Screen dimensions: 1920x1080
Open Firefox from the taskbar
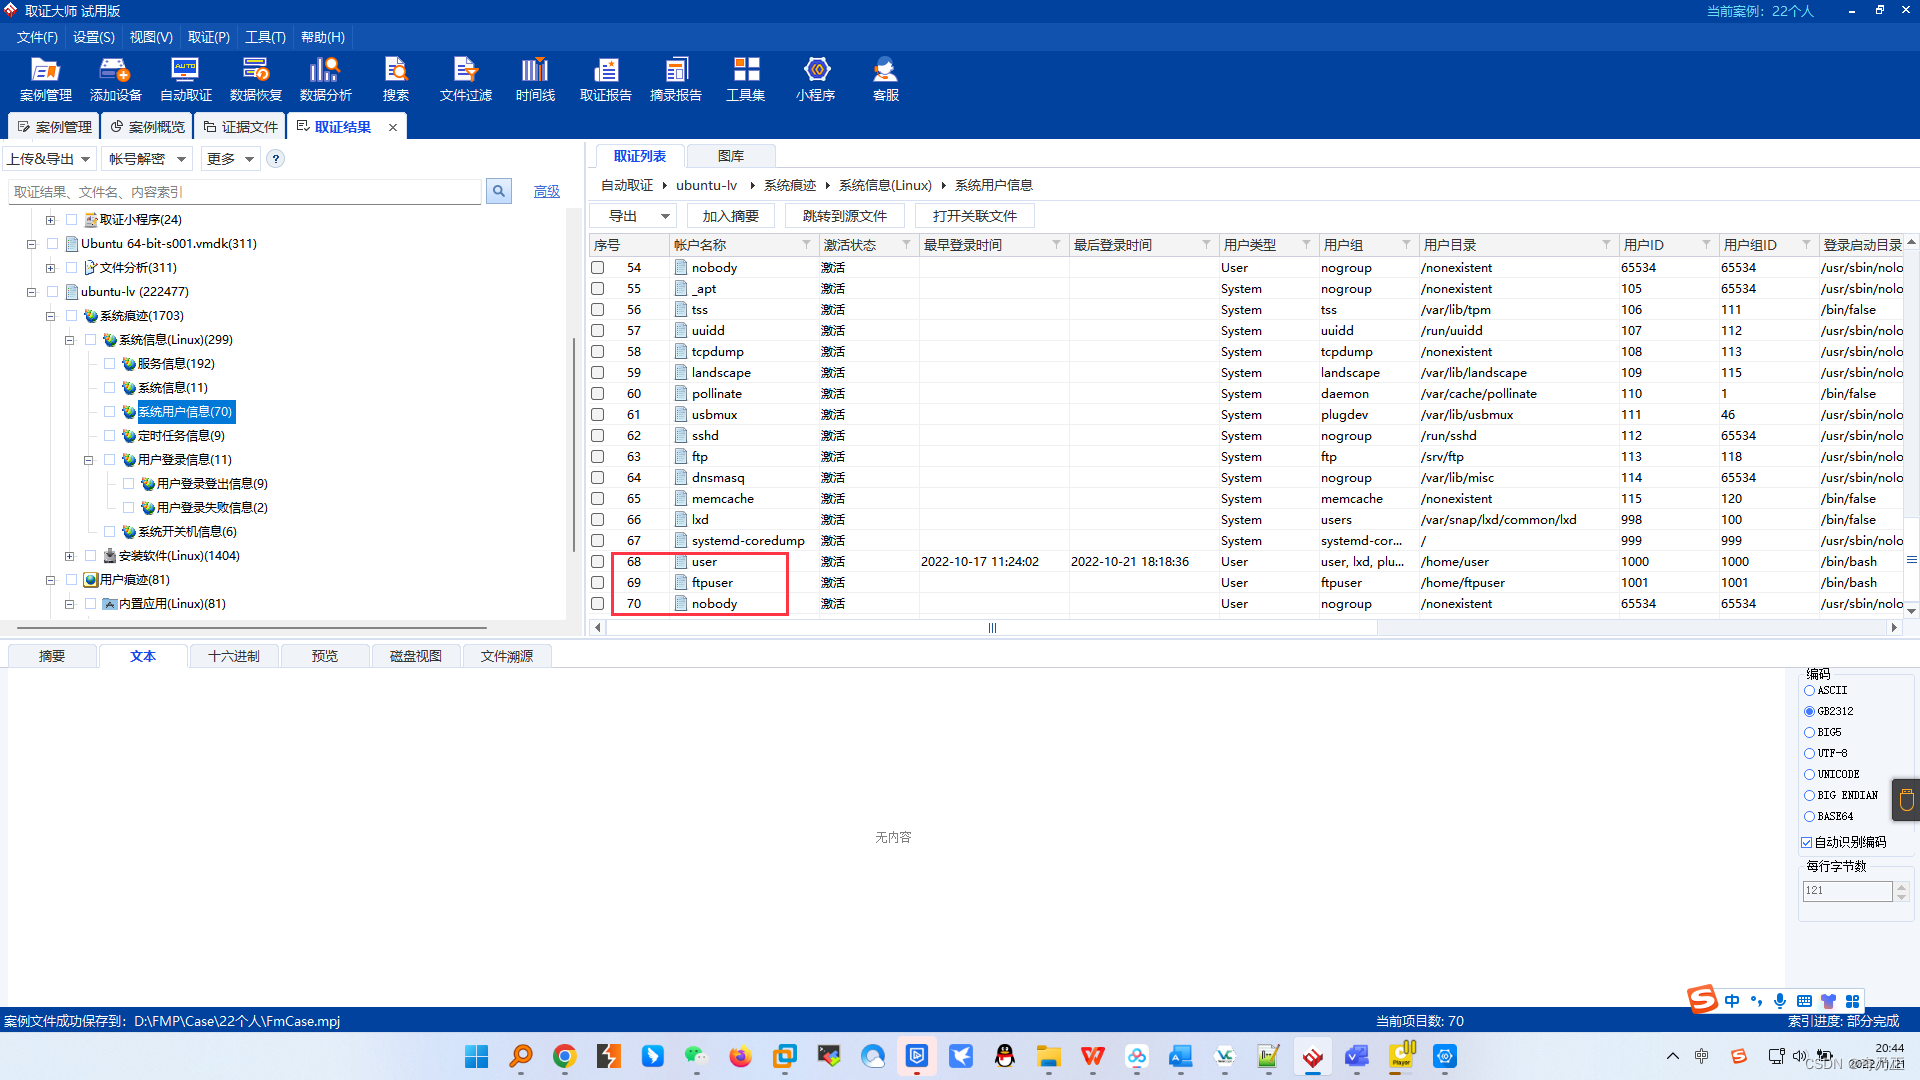(740, 1056)
